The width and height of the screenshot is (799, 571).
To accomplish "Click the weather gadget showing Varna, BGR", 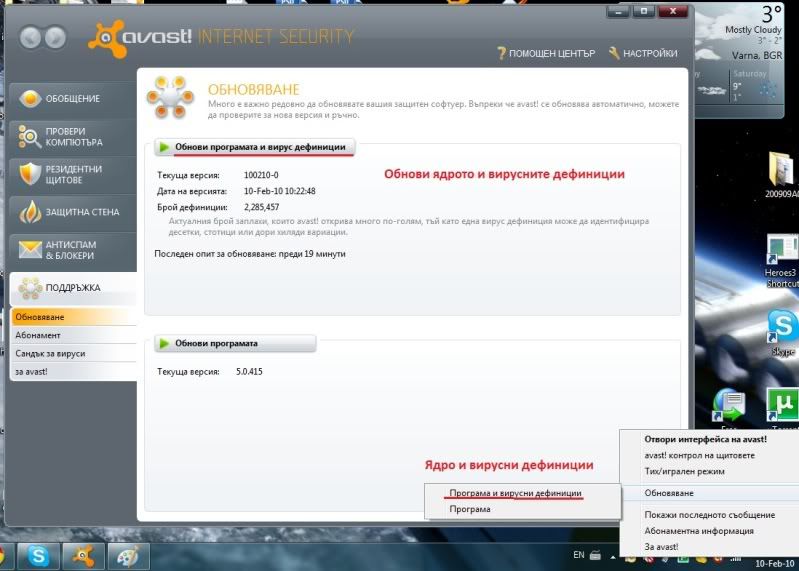I will click(x=739, y=60).
